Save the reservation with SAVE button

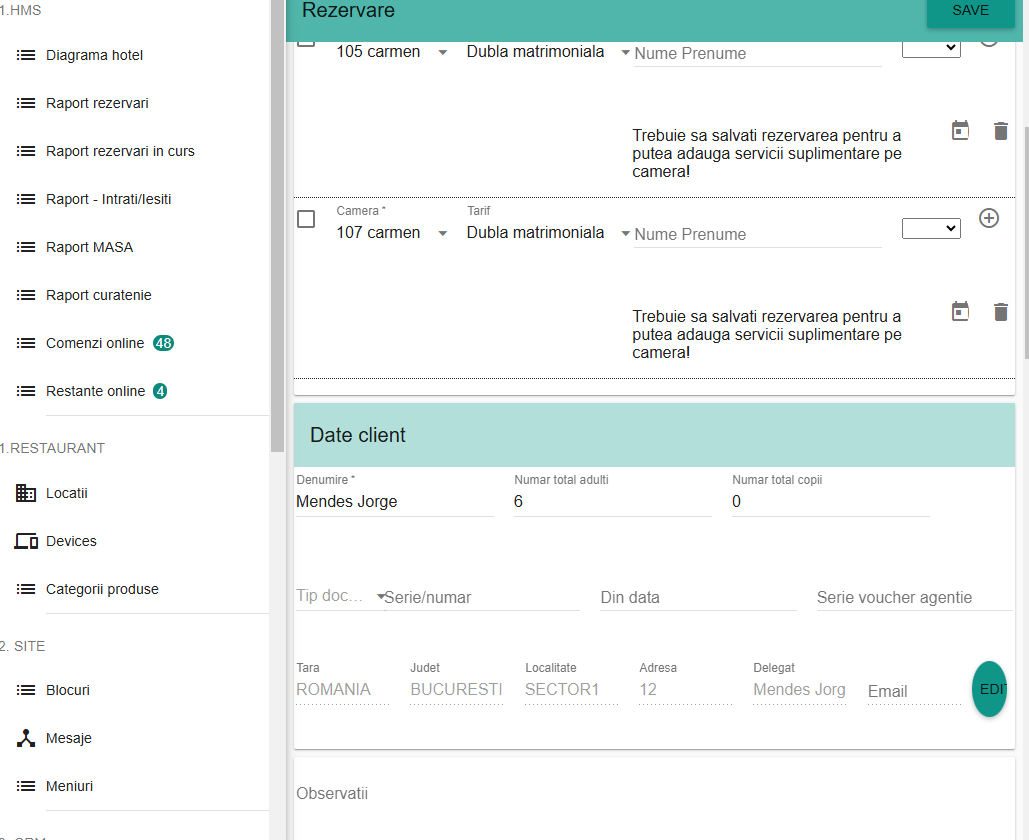pyautogui.click(x=971, y=11)
